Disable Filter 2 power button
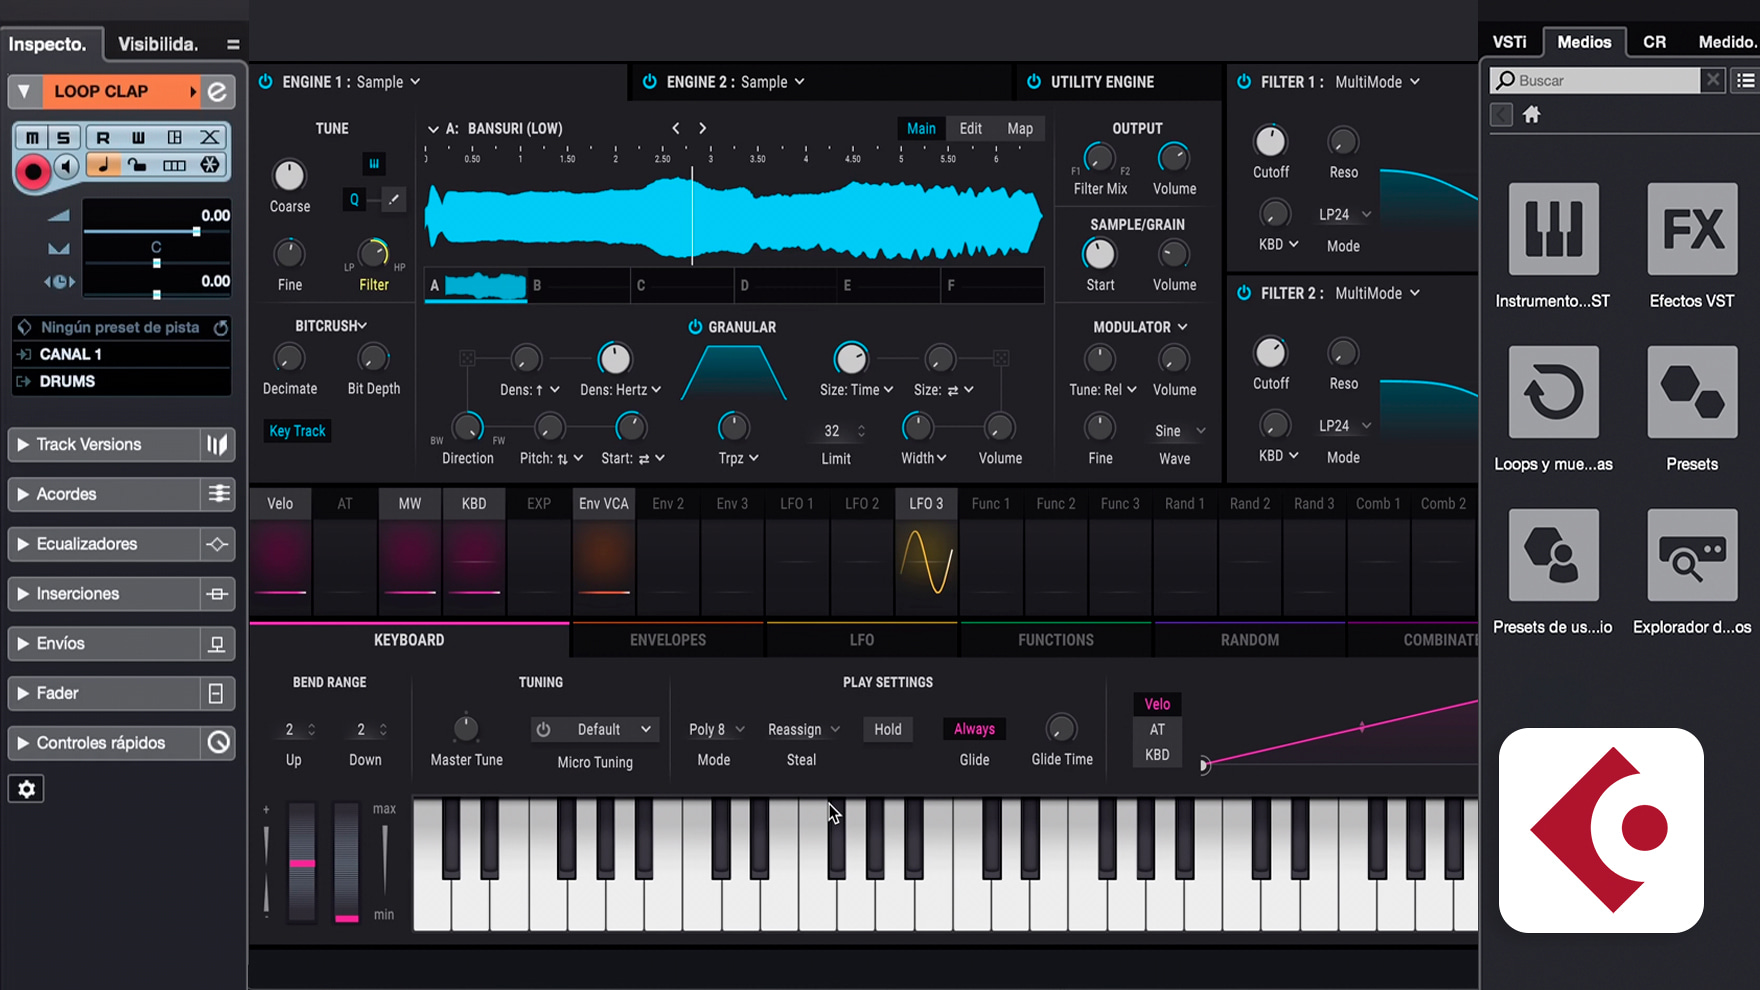Image resolution: width=1760 pixels, height=990 pixels. (1244, 293)
